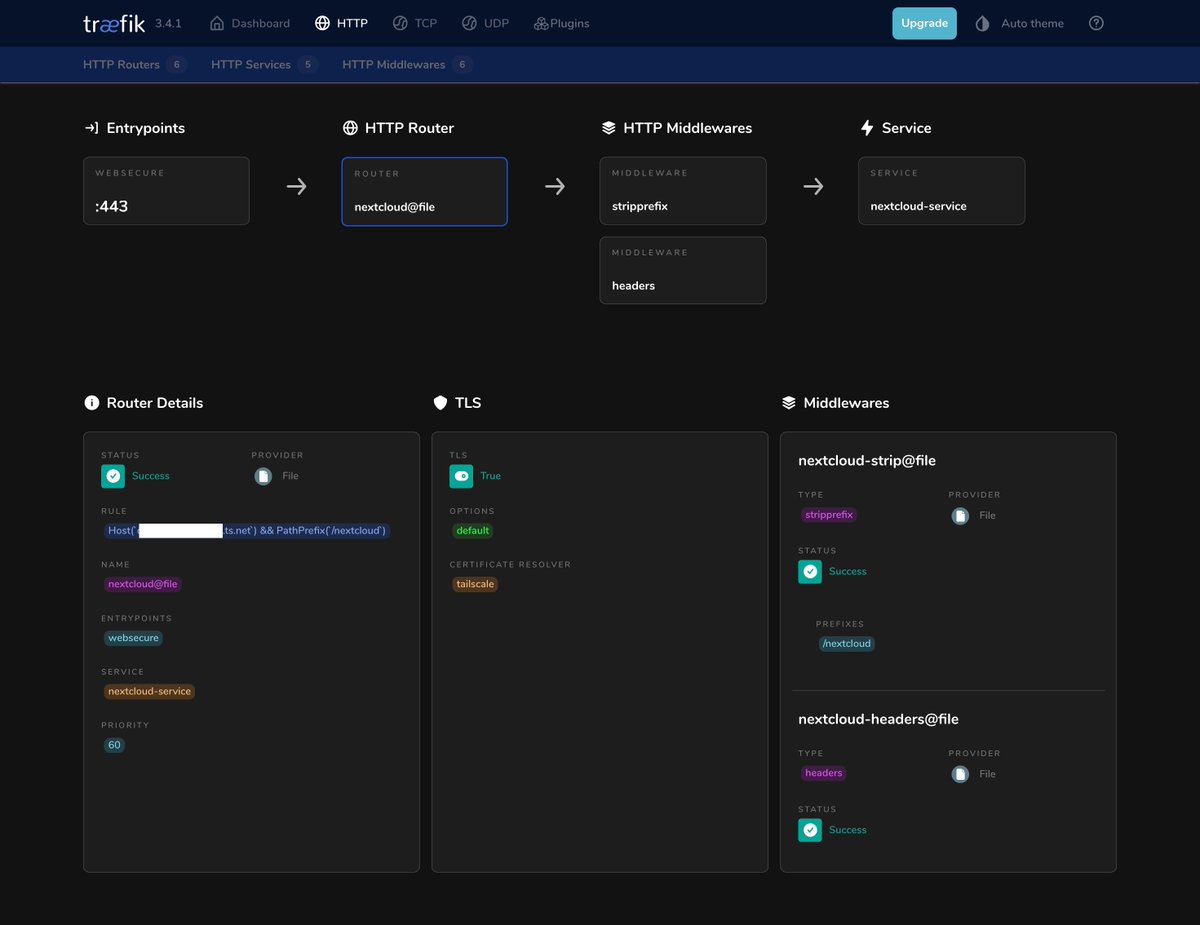Open the help question mark icon
Screen dimensions: 1200x925
1096,23
